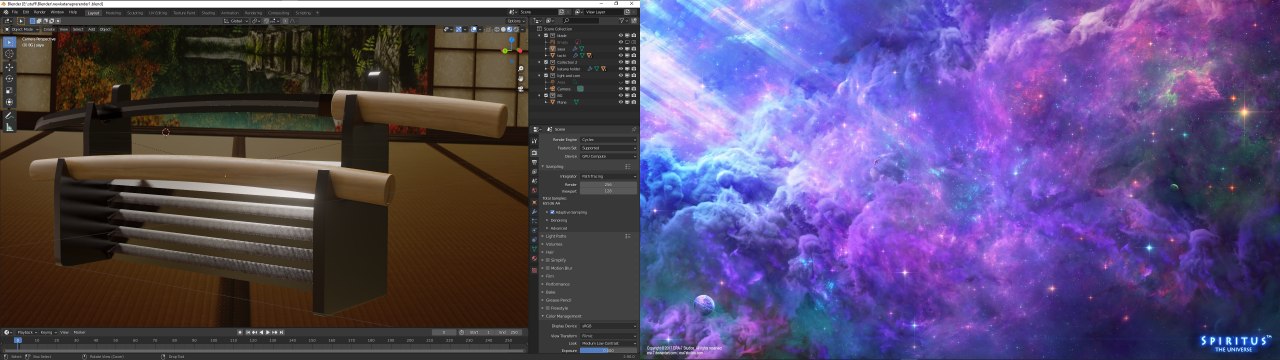
Task: Hide the Plane object via eye icon
Action: [x=620, y=102]
